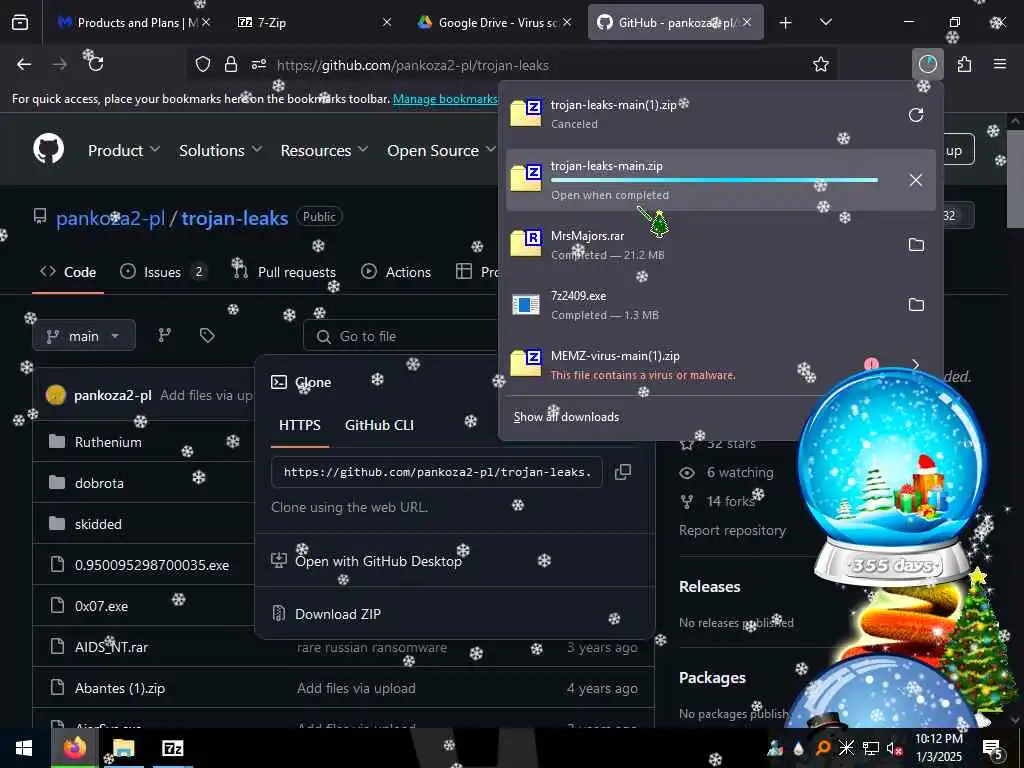The width and height of the screenshot is (1024, 768).
Task: Click the GitHub Octocat logo
Action: click(49, 150)
